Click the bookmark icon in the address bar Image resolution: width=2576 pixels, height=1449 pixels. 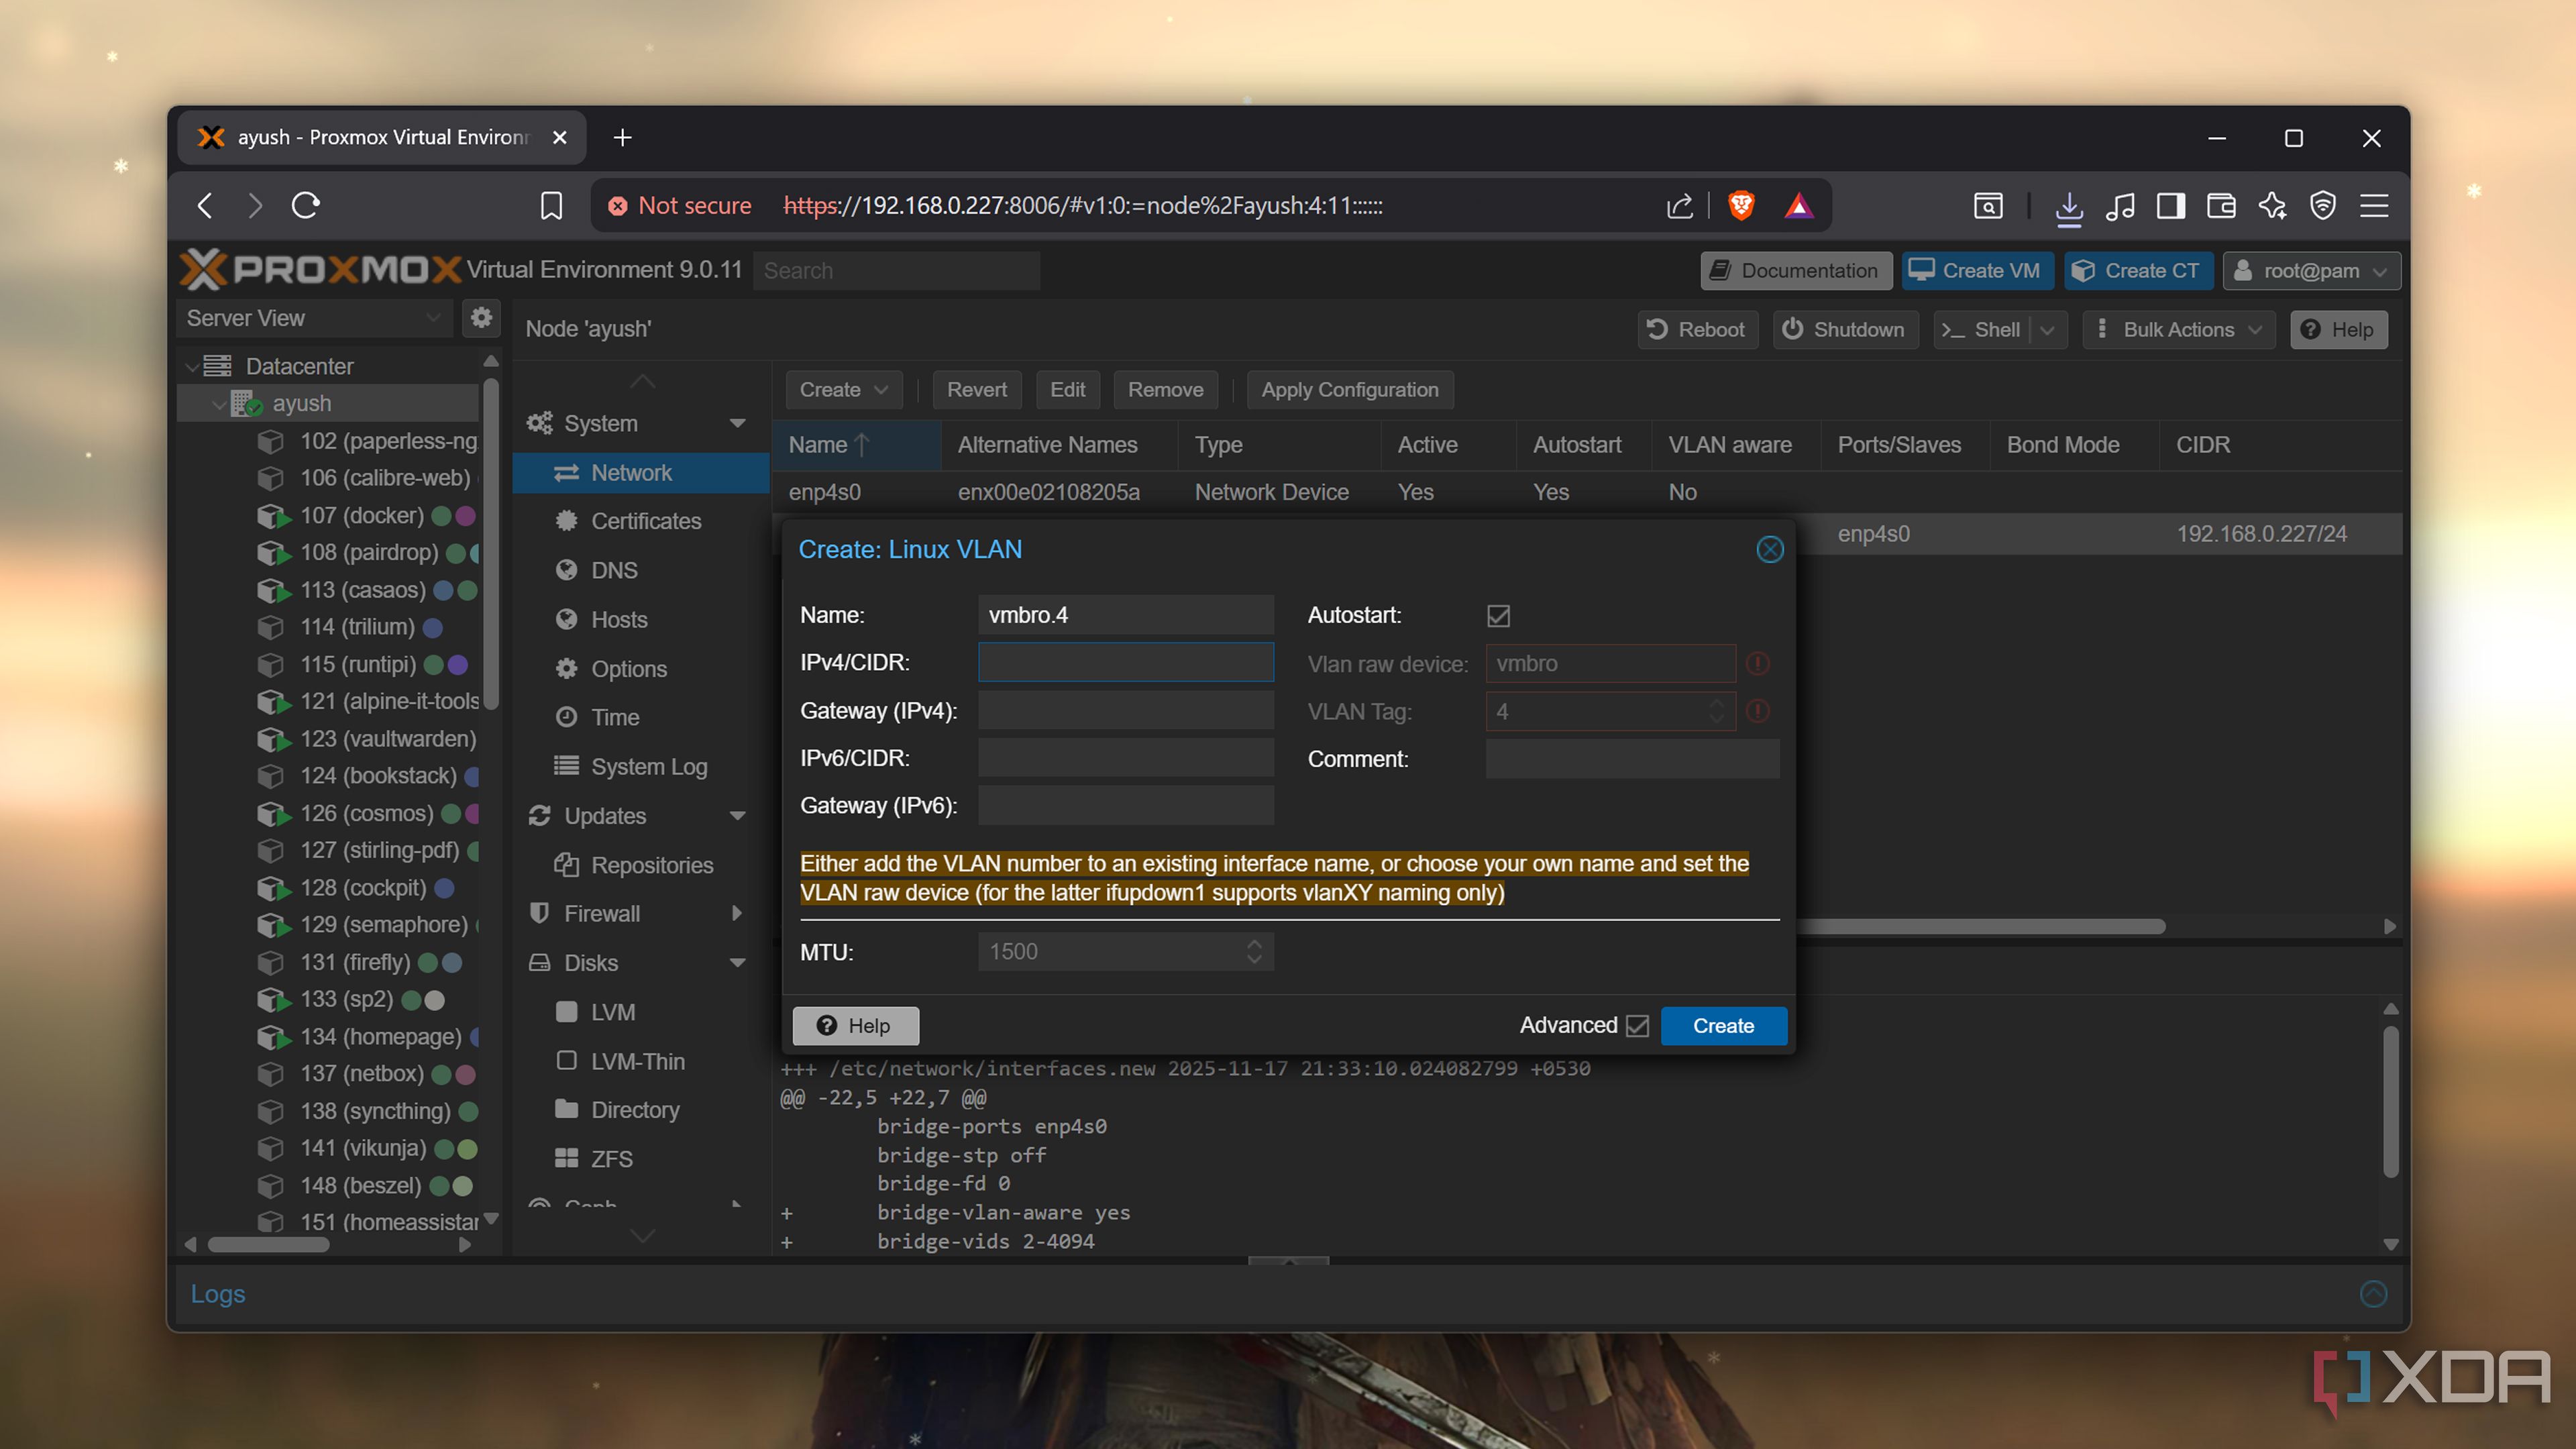tap(551, 206)
